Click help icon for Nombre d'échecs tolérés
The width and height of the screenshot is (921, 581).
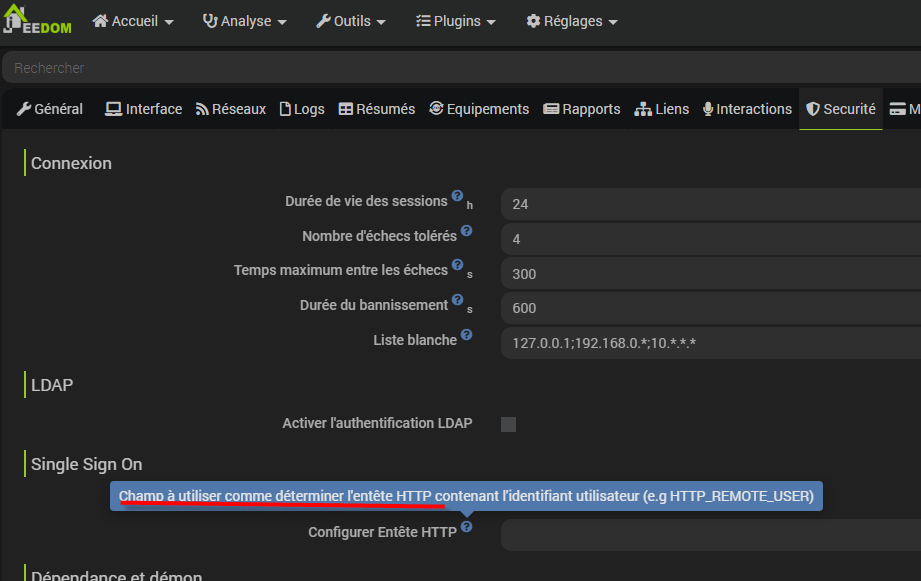pyautogui.click(x=466, y=230)
